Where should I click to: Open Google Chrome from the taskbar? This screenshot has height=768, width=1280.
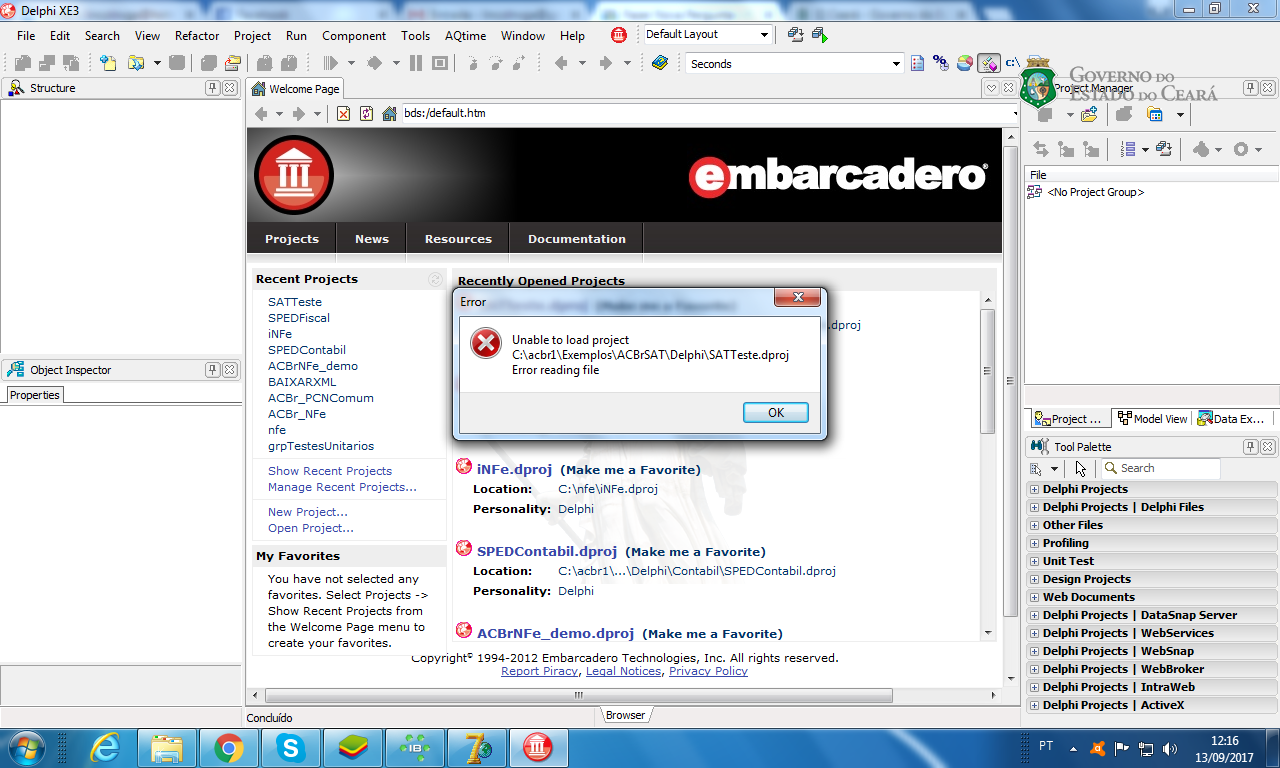229,747
